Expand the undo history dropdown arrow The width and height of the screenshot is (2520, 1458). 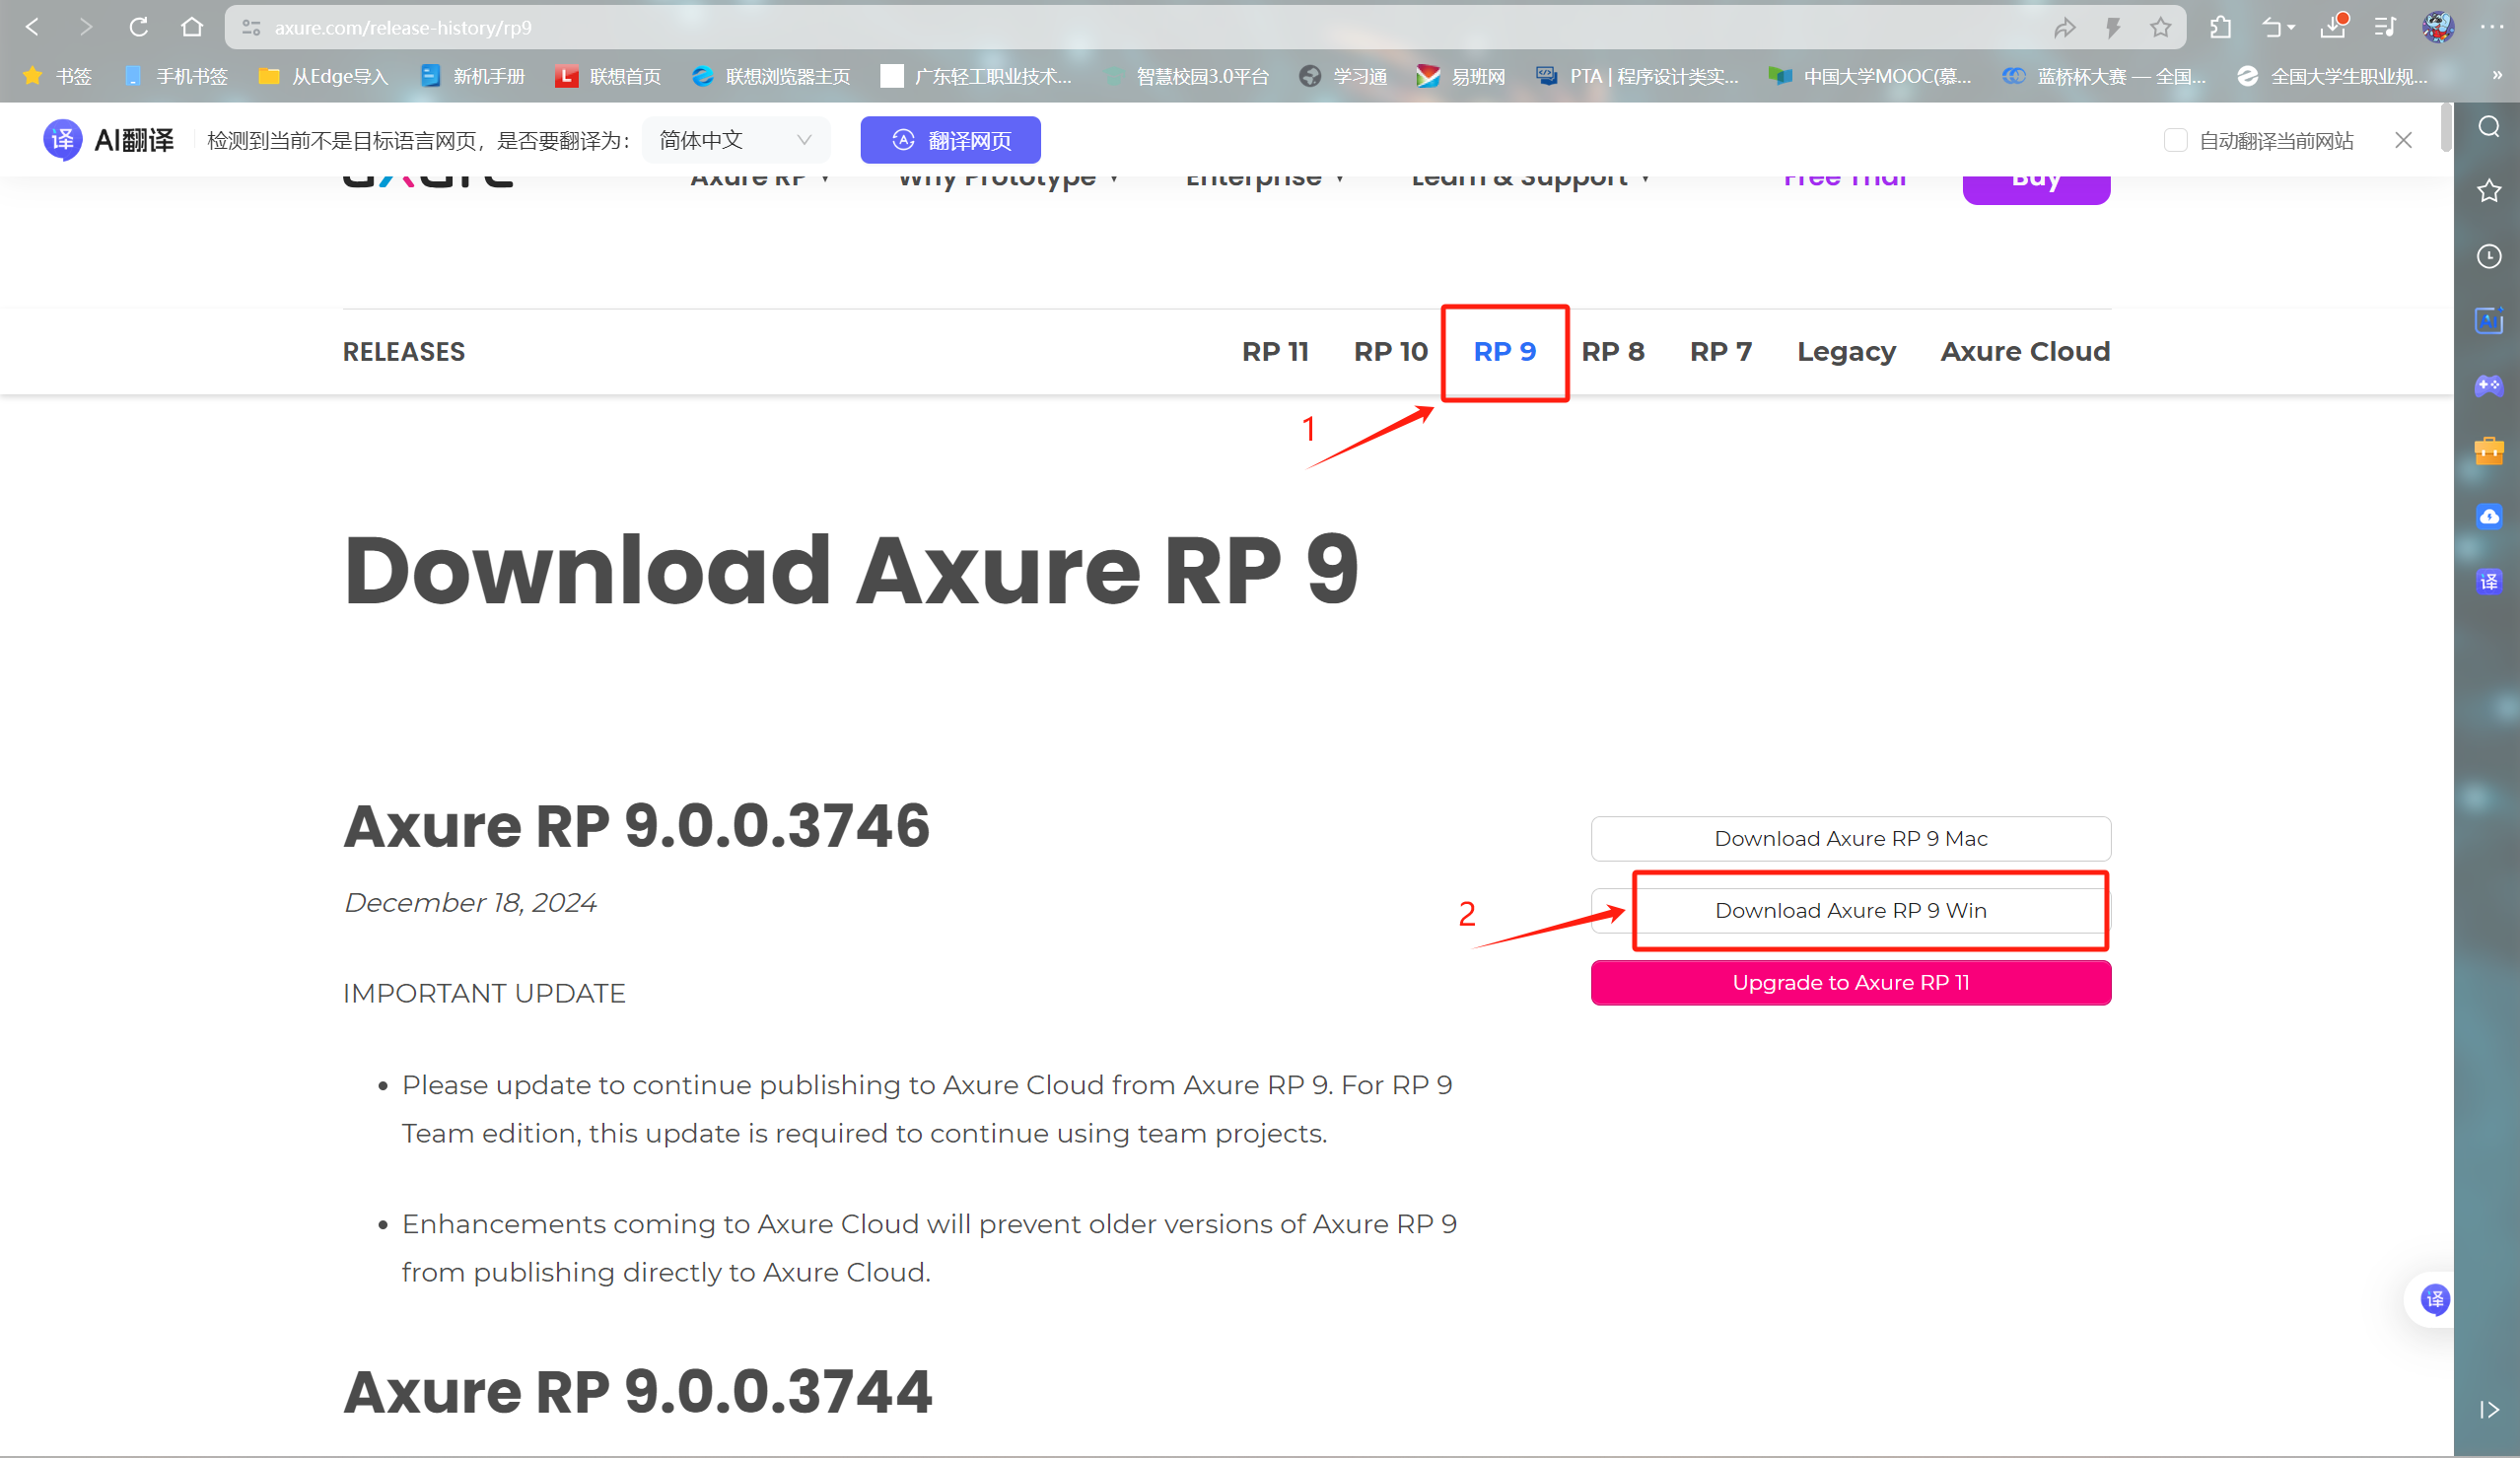2291,28
